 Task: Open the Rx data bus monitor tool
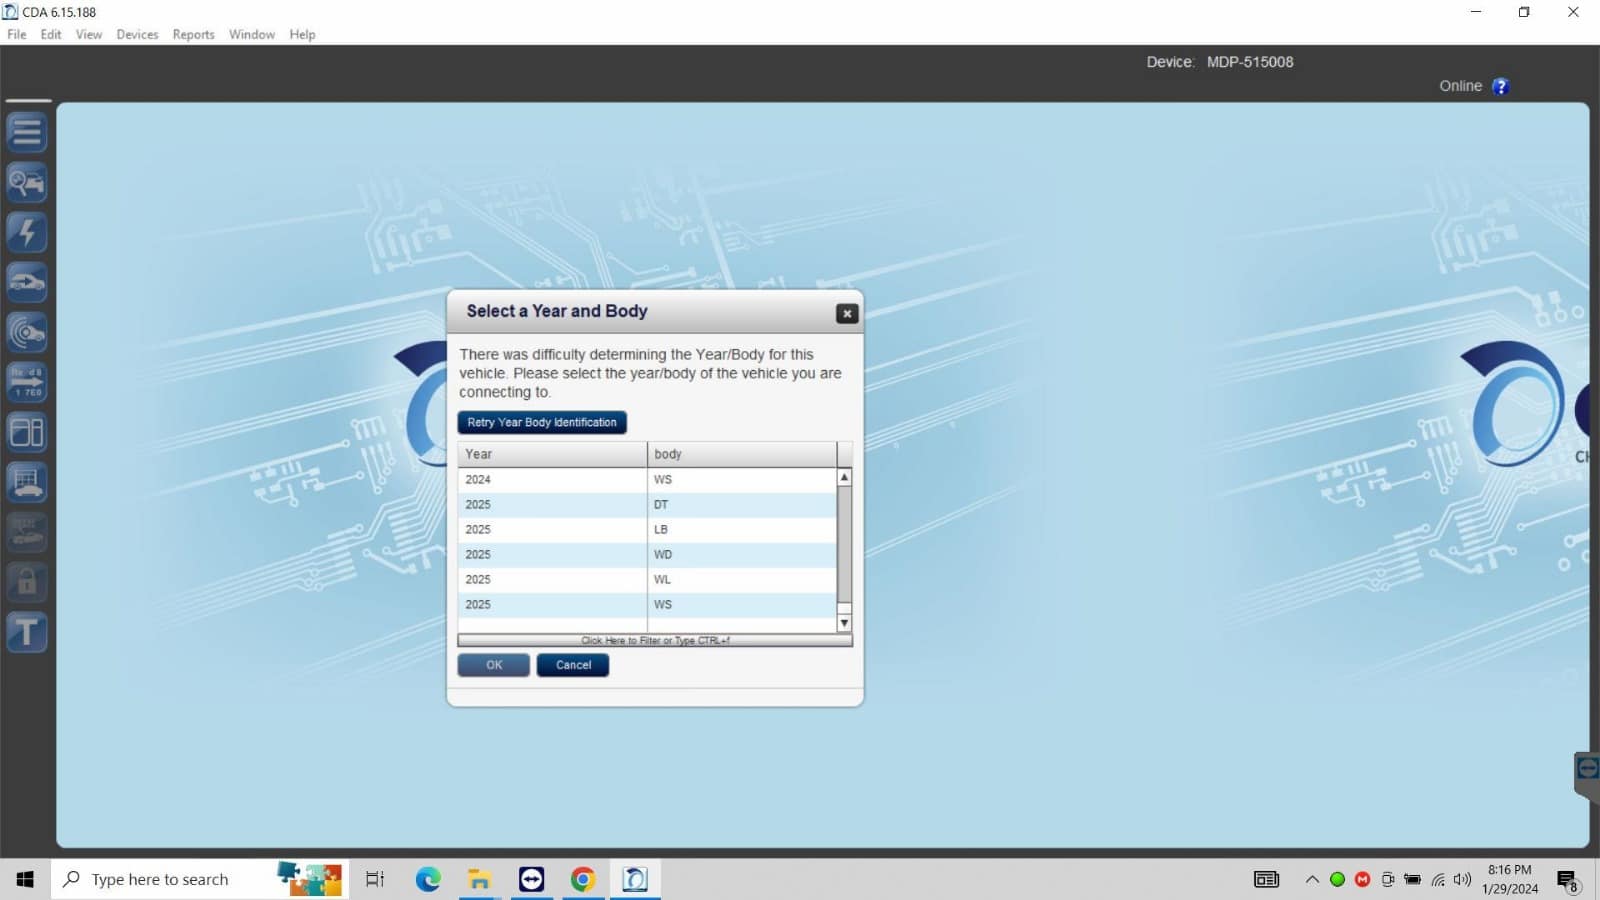pyautogui.click(x=27, y=381)
